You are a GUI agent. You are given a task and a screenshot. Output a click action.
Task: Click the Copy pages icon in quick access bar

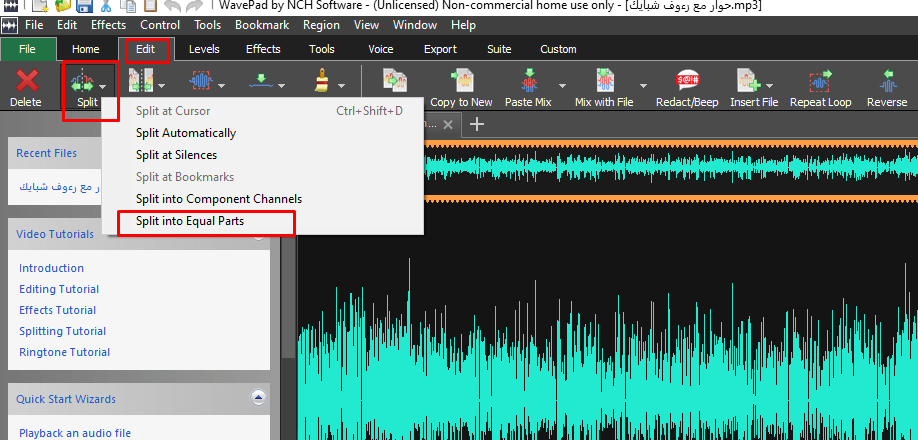coord(128,7)
